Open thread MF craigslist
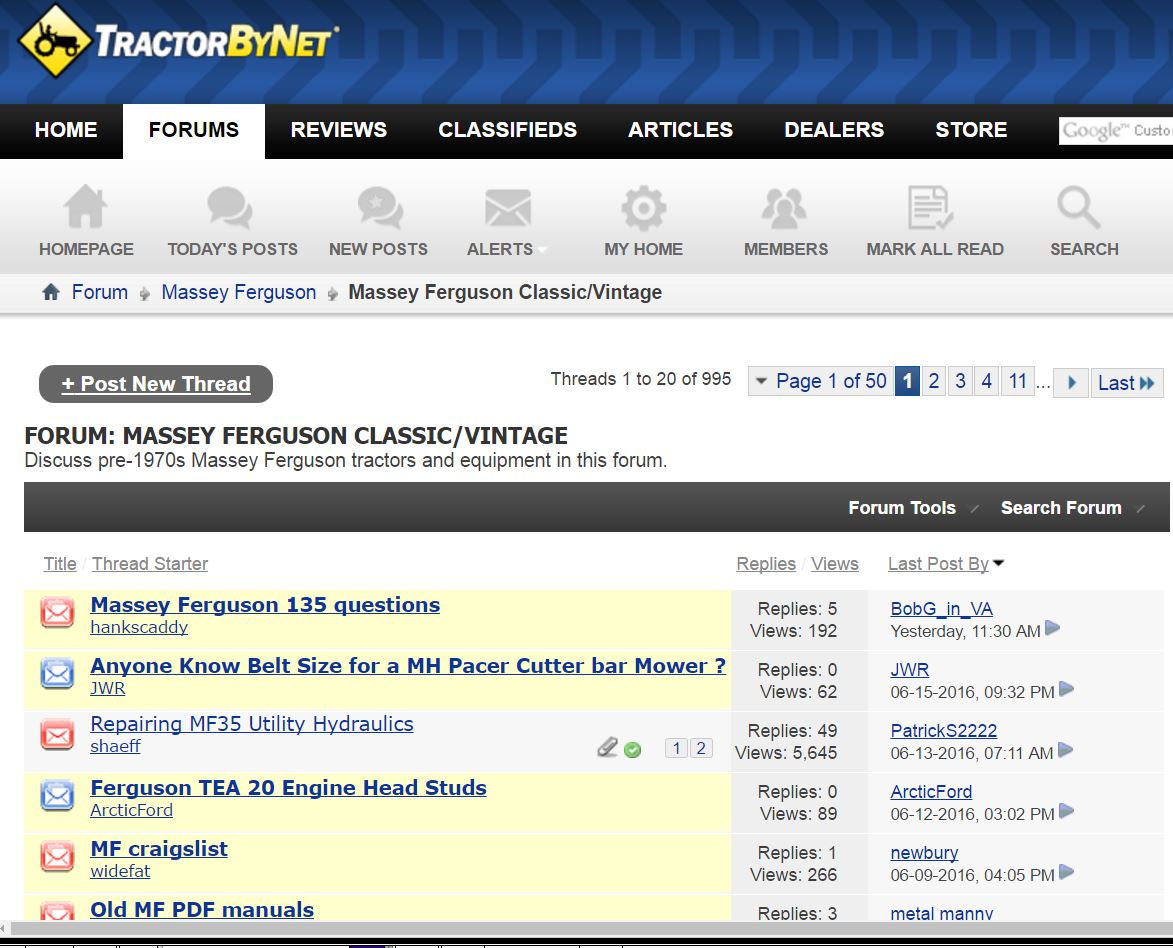Viewport: 1173px width, 948px height. tap(159, 849)
